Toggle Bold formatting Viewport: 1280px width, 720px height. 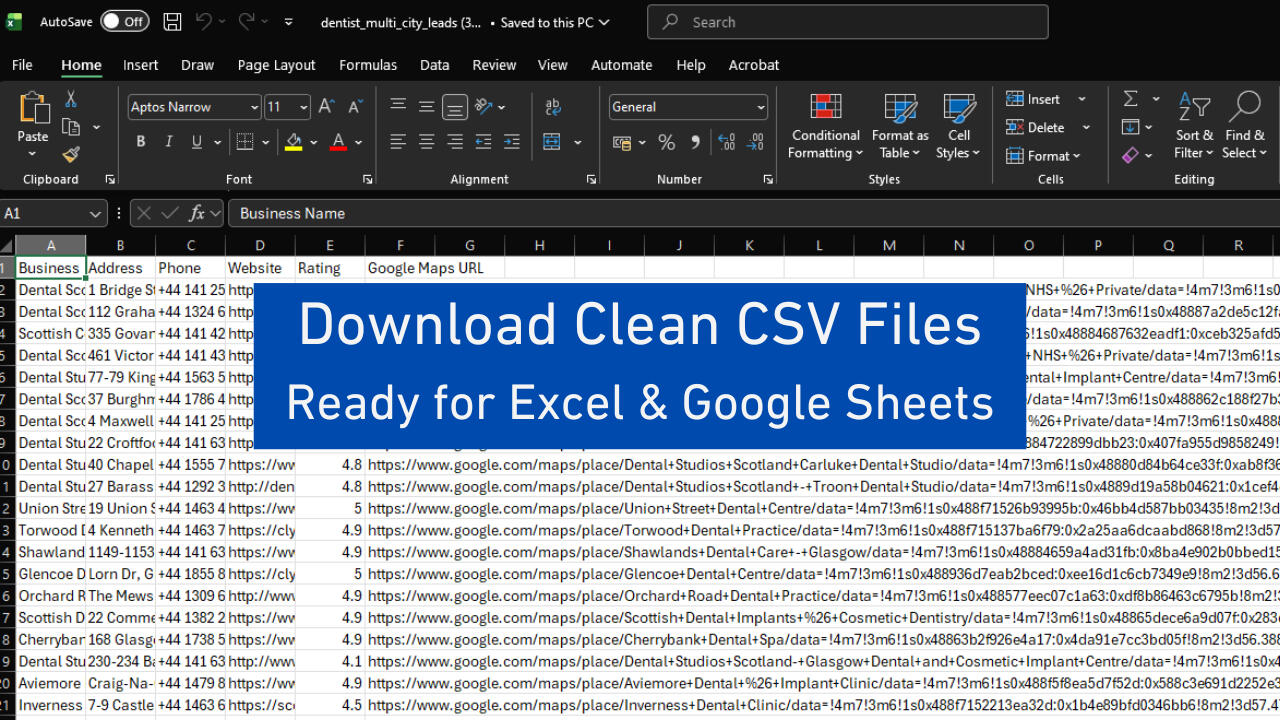coord(141,142)
